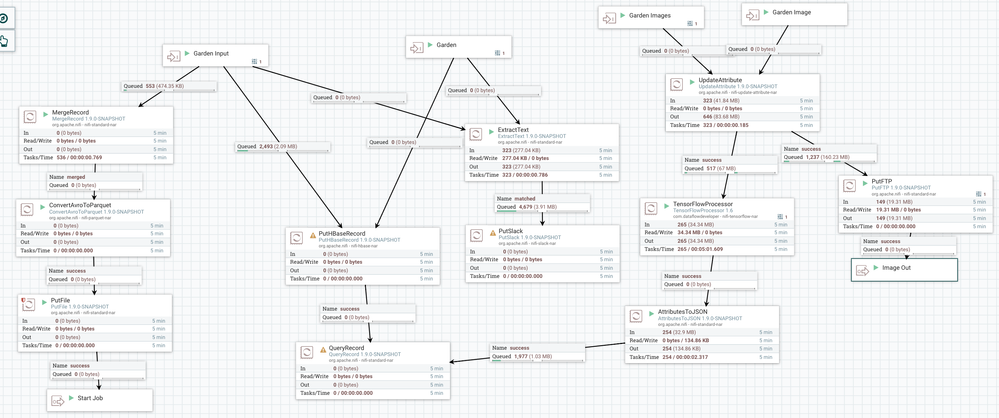Select the ConvertAvroToParquet processor icon
Screen dimensions: 999x418
tap(27, 209)
